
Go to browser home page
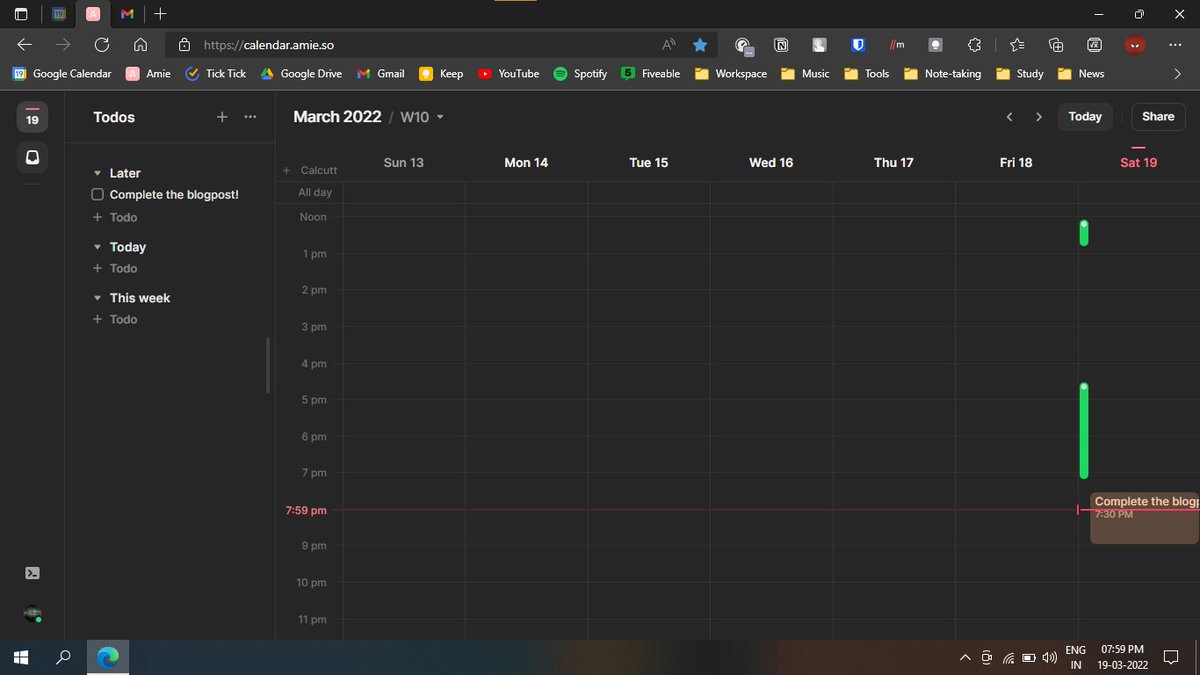click(x=141, y=45)
